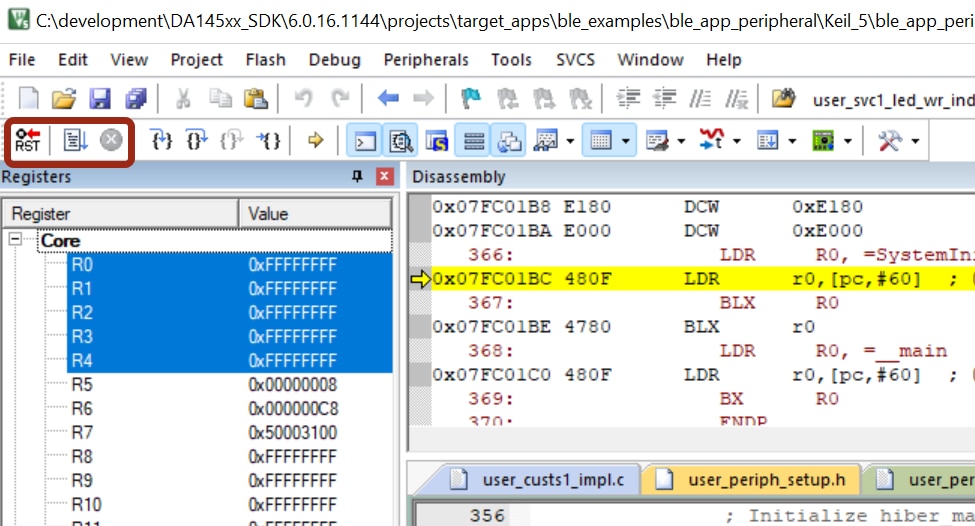Screen dimensions: 975x526
Task: Click the Copy icon
Action: (x=220, y=98)
